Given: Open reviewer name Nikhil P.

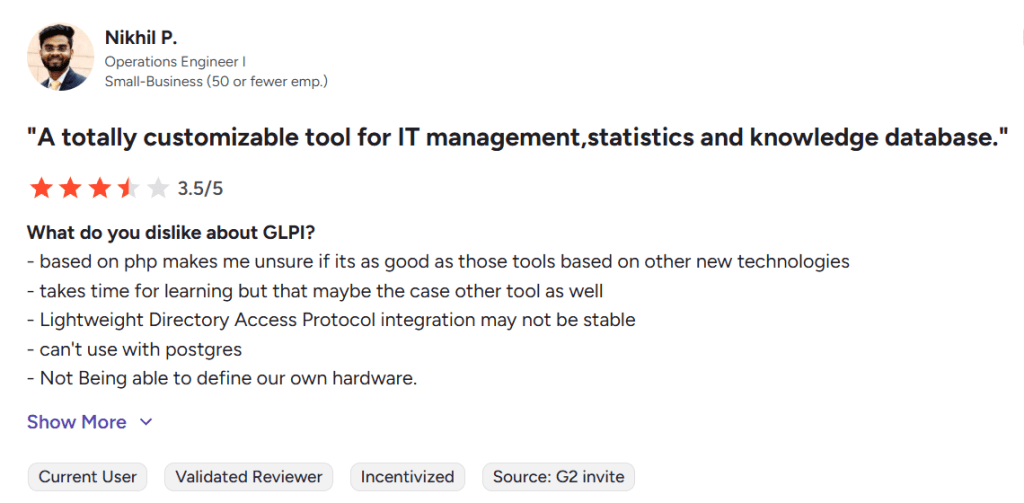Looking at the screenshot, I should tap(141, 38).
